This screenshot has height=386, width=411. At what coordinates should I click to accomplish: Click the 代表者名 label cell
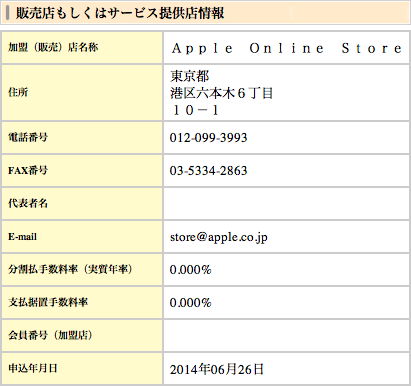point(82,203)
